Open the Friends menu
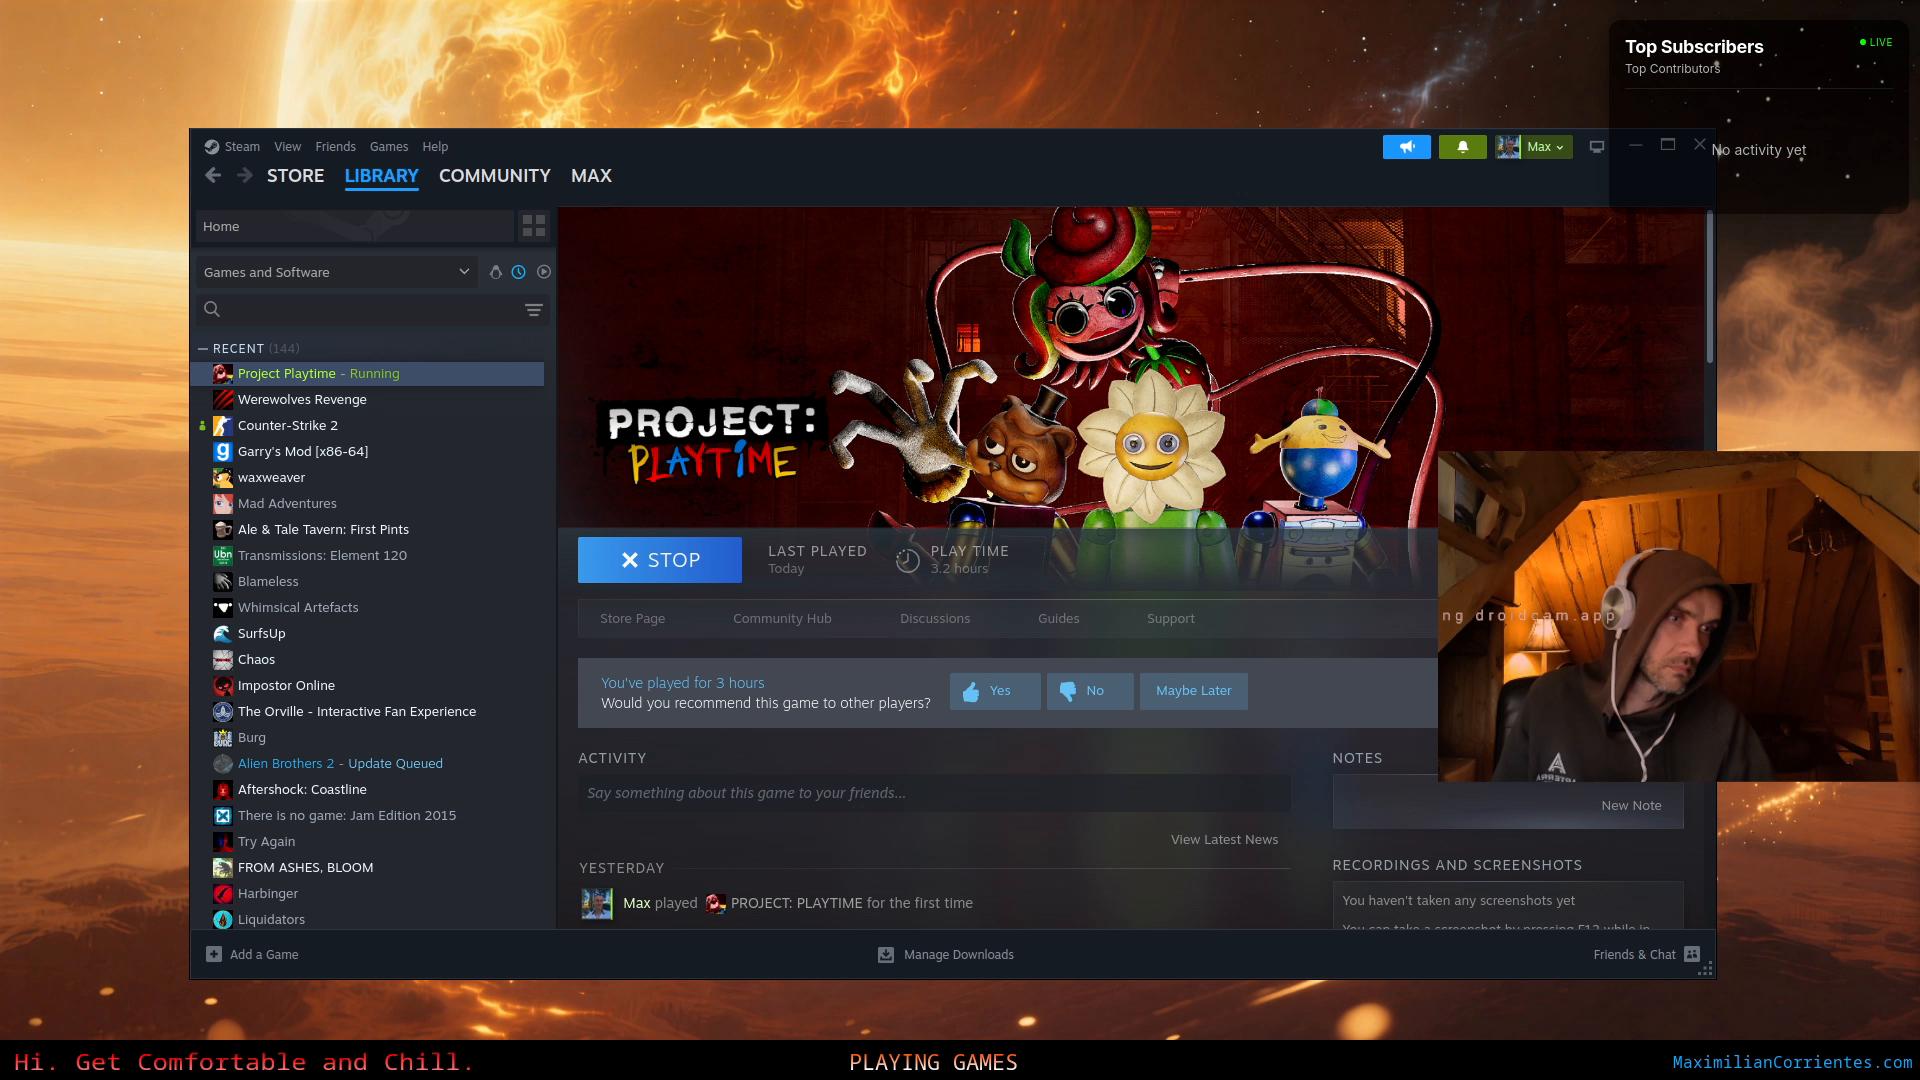This screenshot has height=1080, width=1920. tap(335, 147)
